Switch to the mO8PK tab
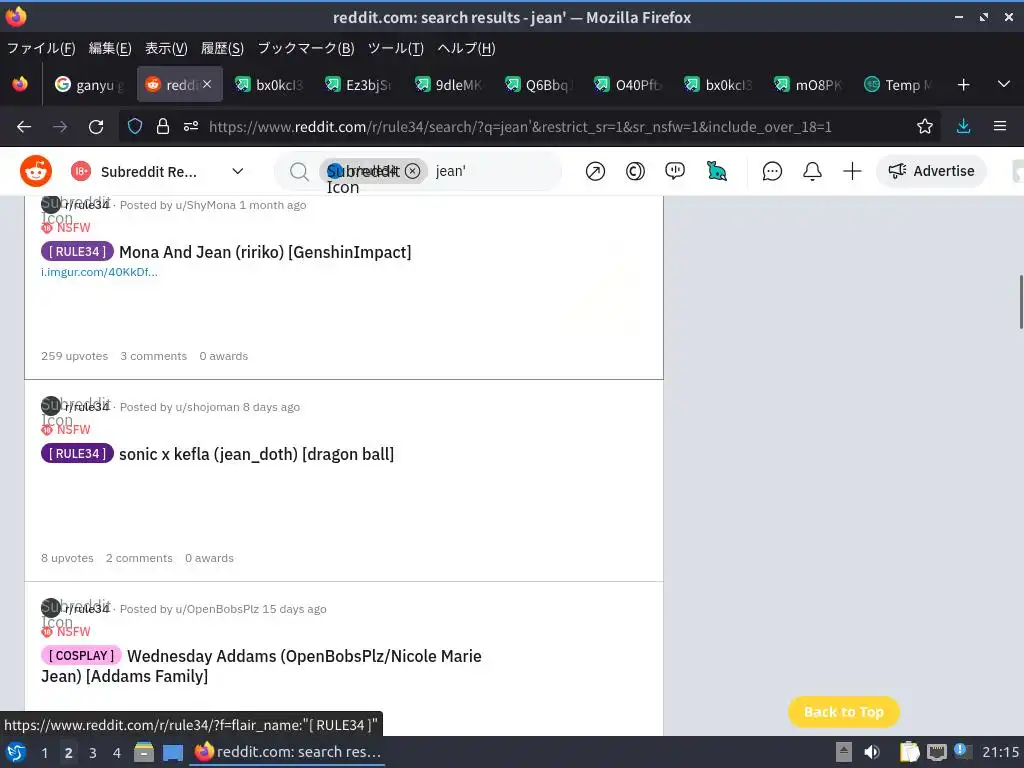 (808, 85)
